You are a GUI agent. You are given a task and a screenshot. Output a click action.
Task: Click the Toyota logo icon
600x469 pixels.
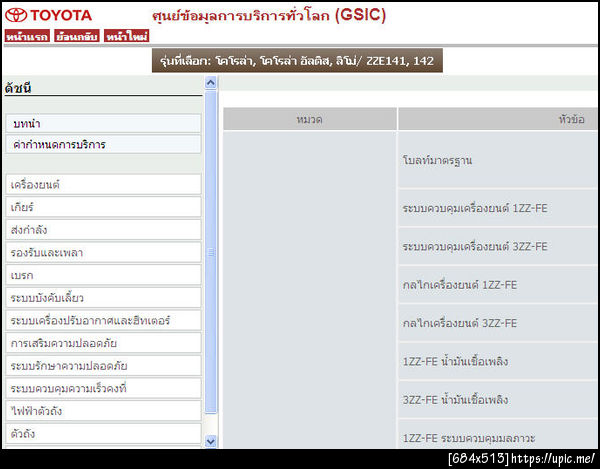click(x=16, y=15)
